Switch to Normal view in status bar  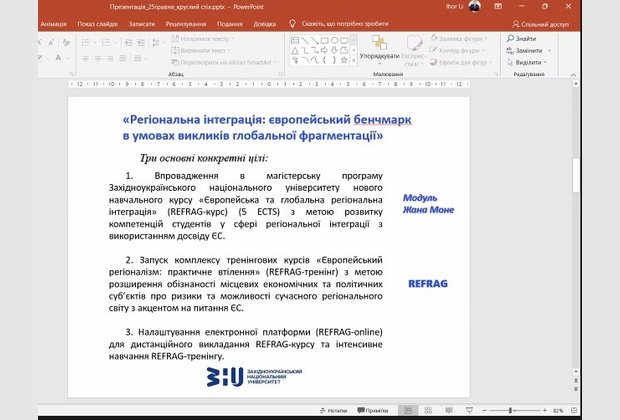[408, 410]
